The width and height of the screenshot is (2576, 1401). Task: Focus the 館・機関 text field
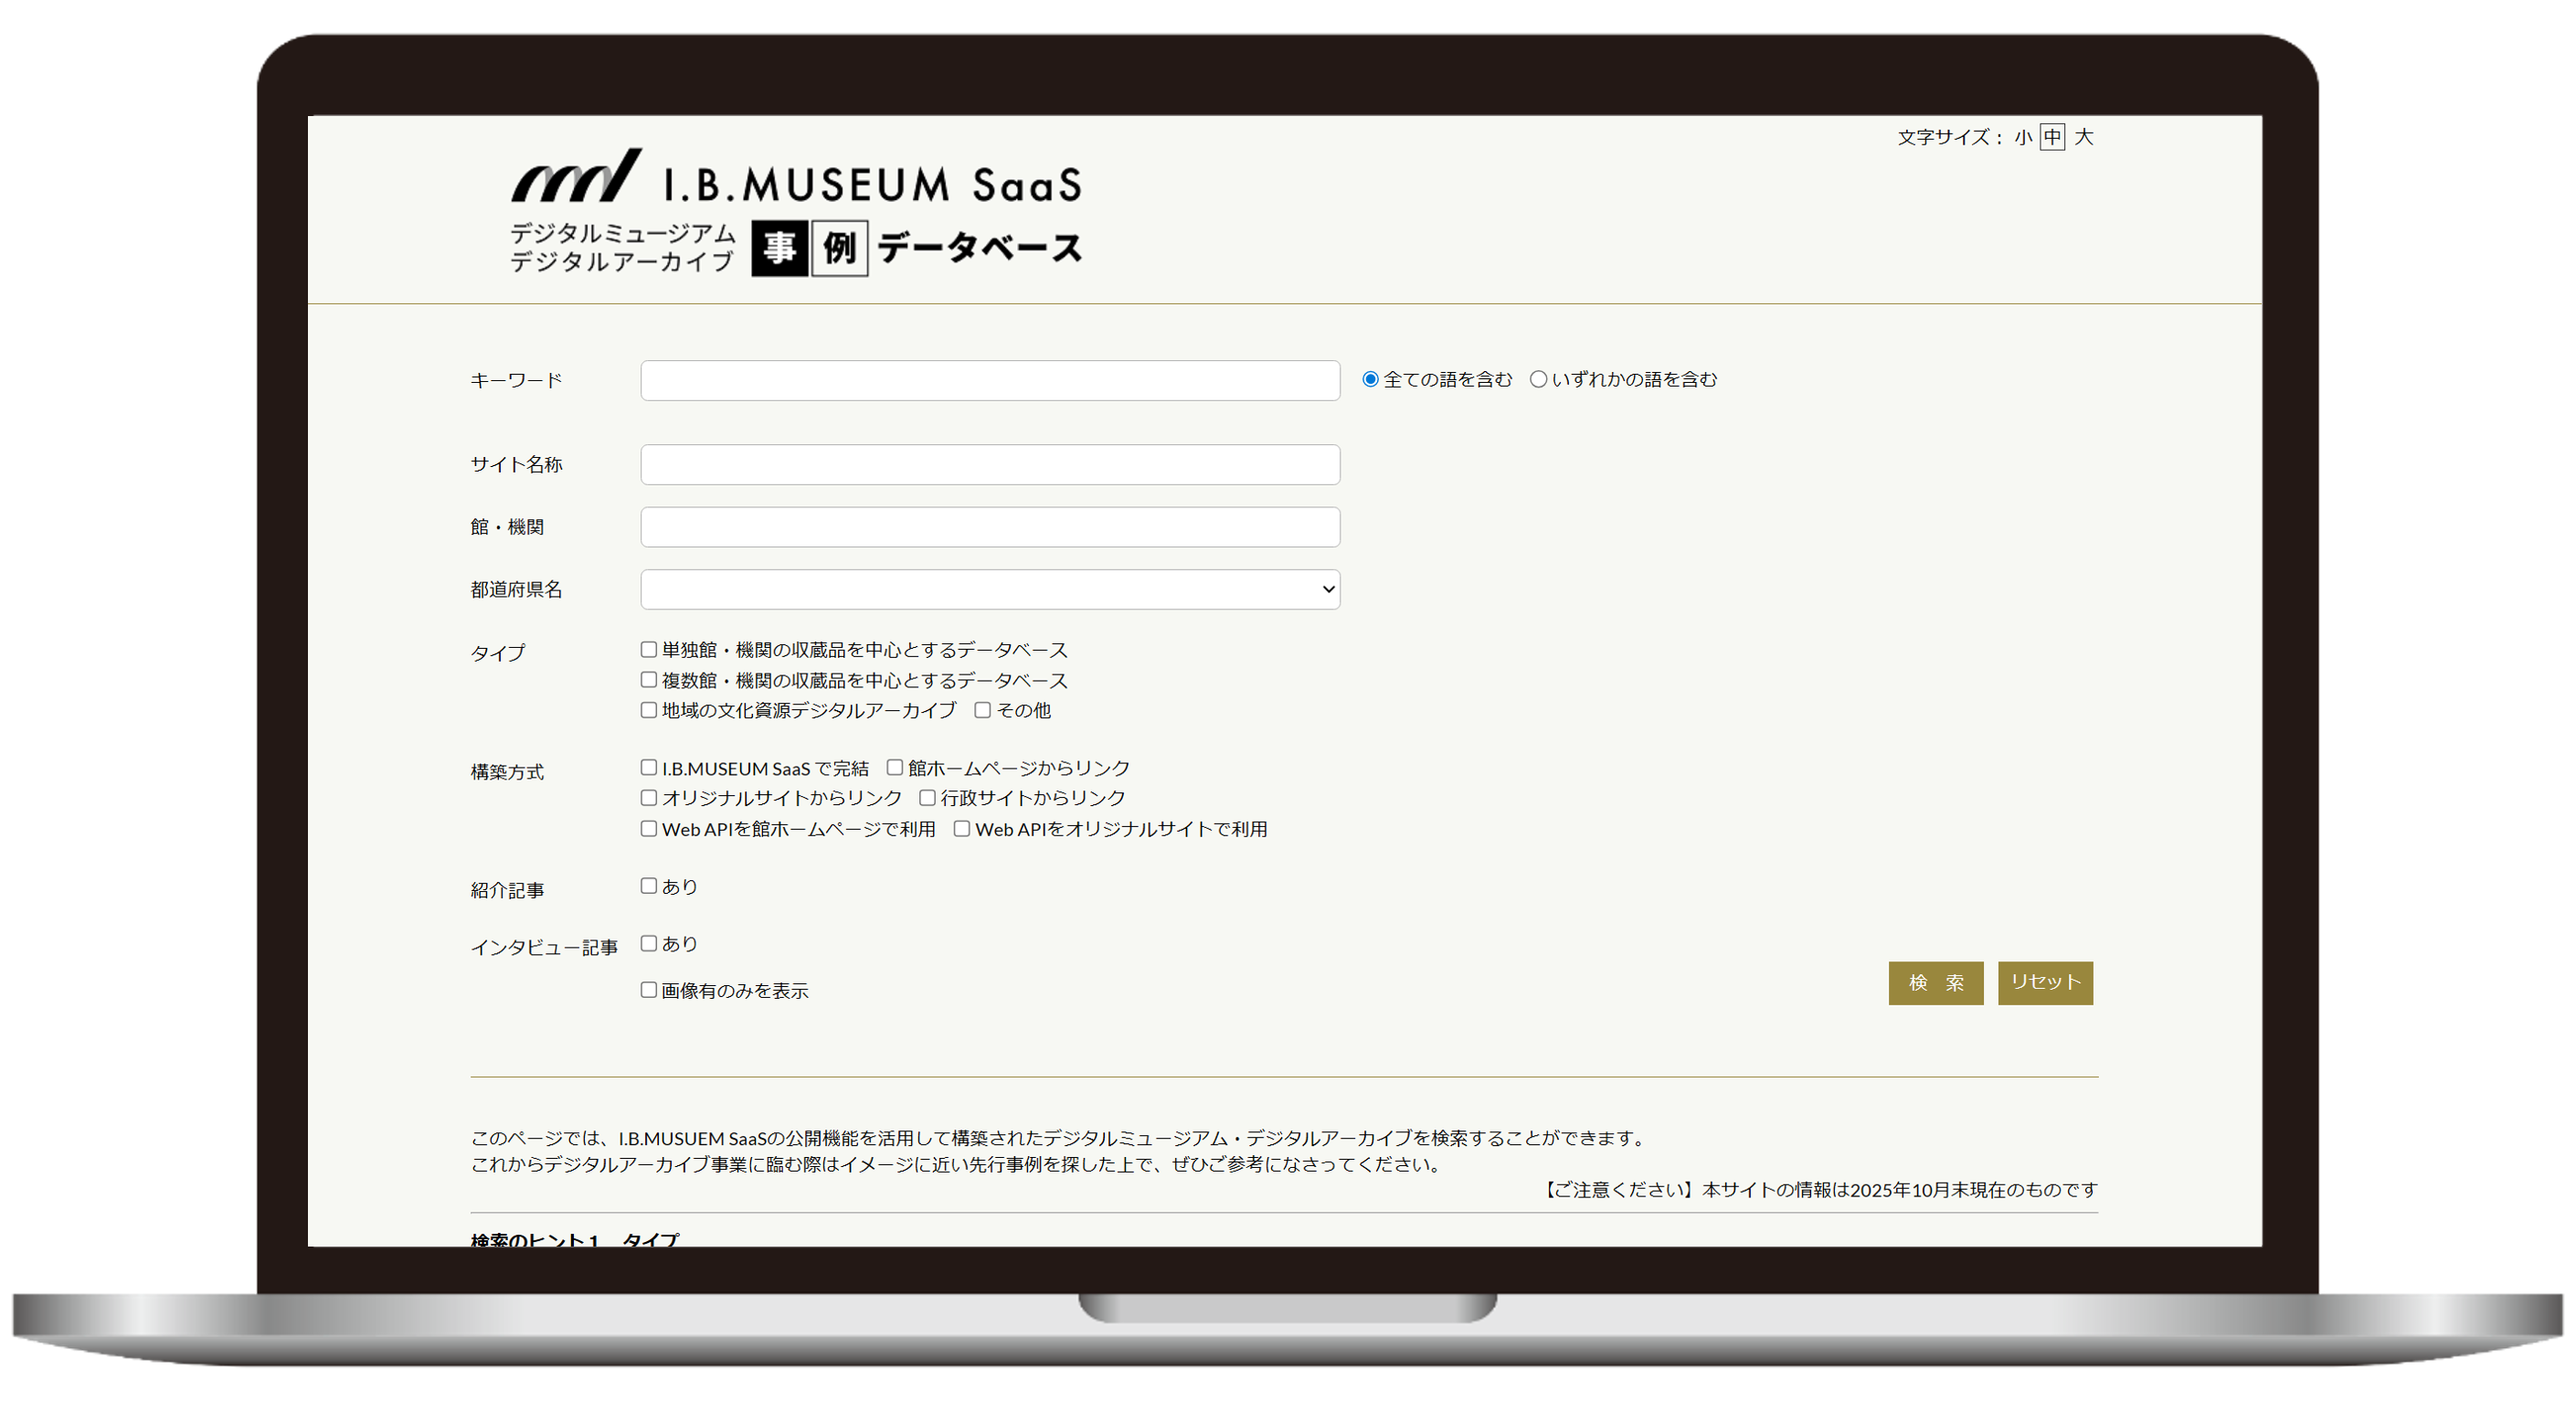(x=989, y=527)
